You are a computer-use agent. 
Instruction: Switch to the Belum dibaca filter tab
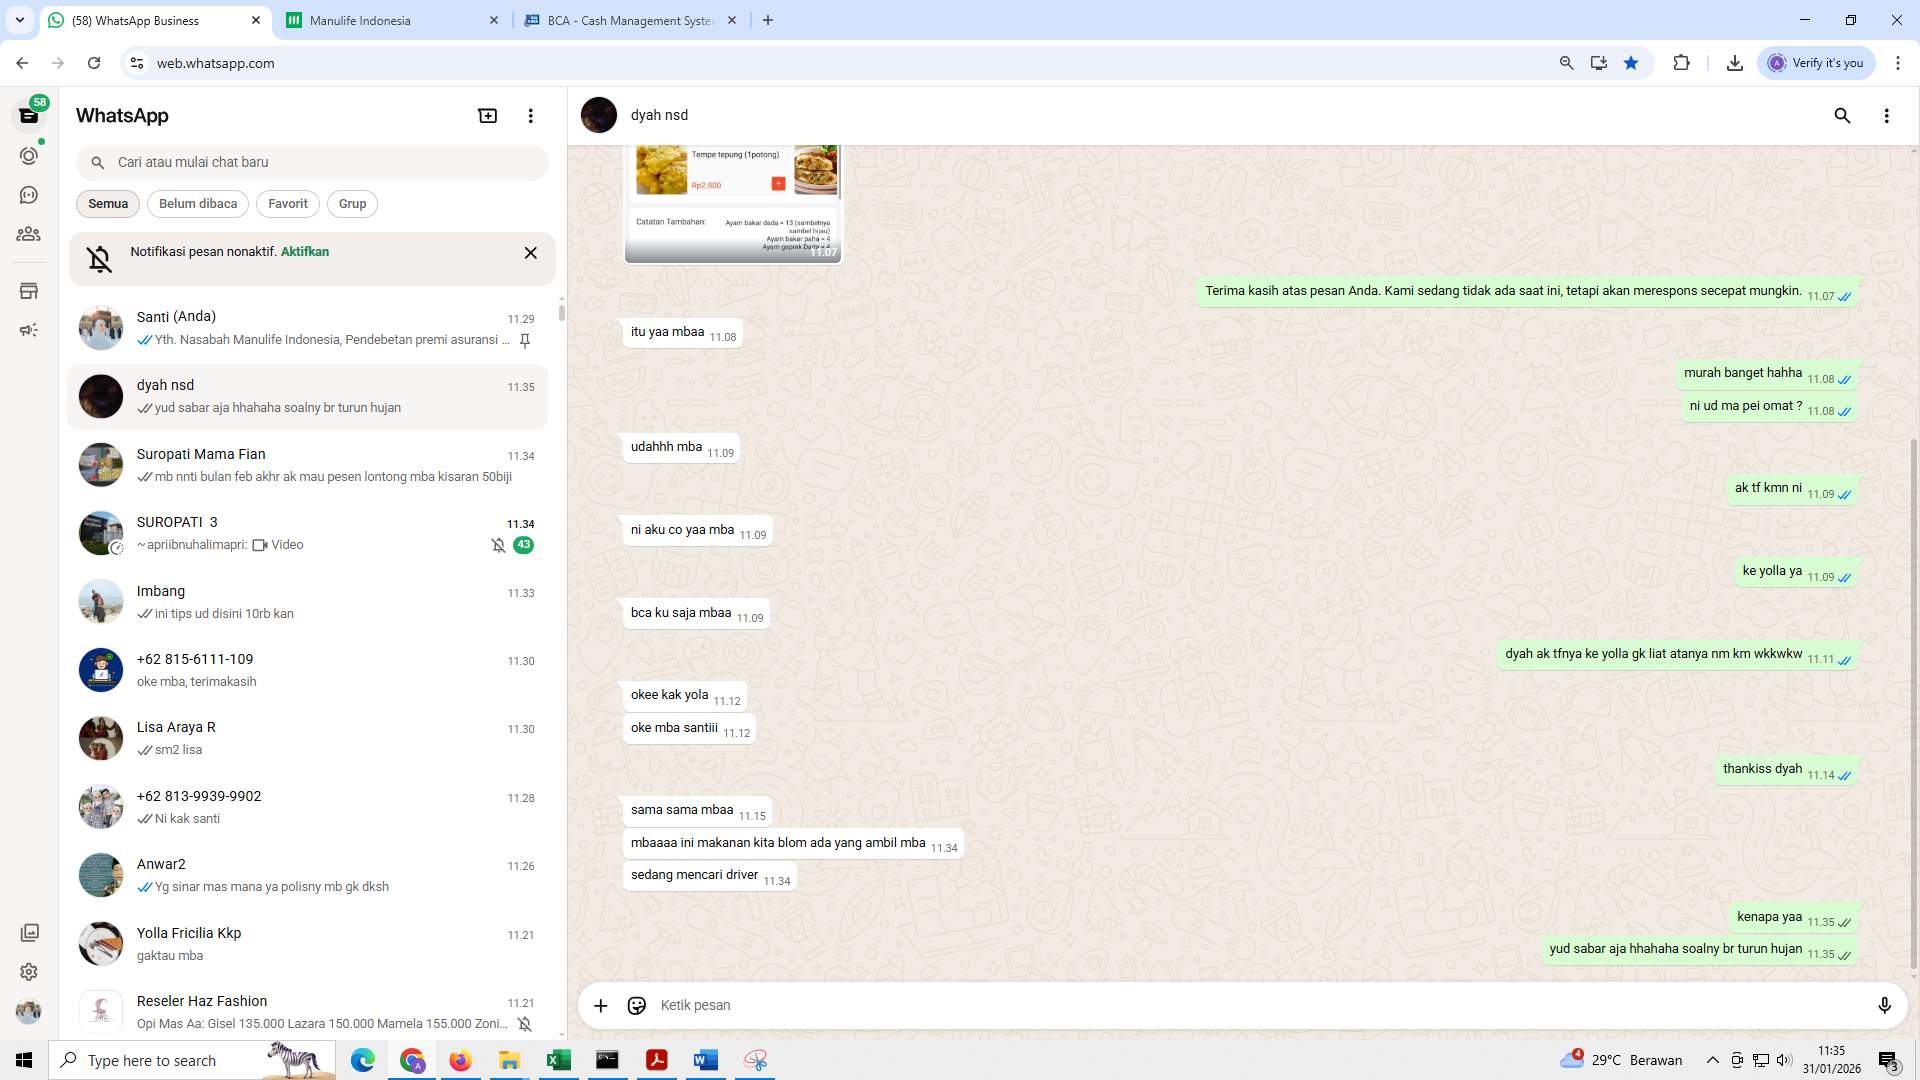(197, 204)
